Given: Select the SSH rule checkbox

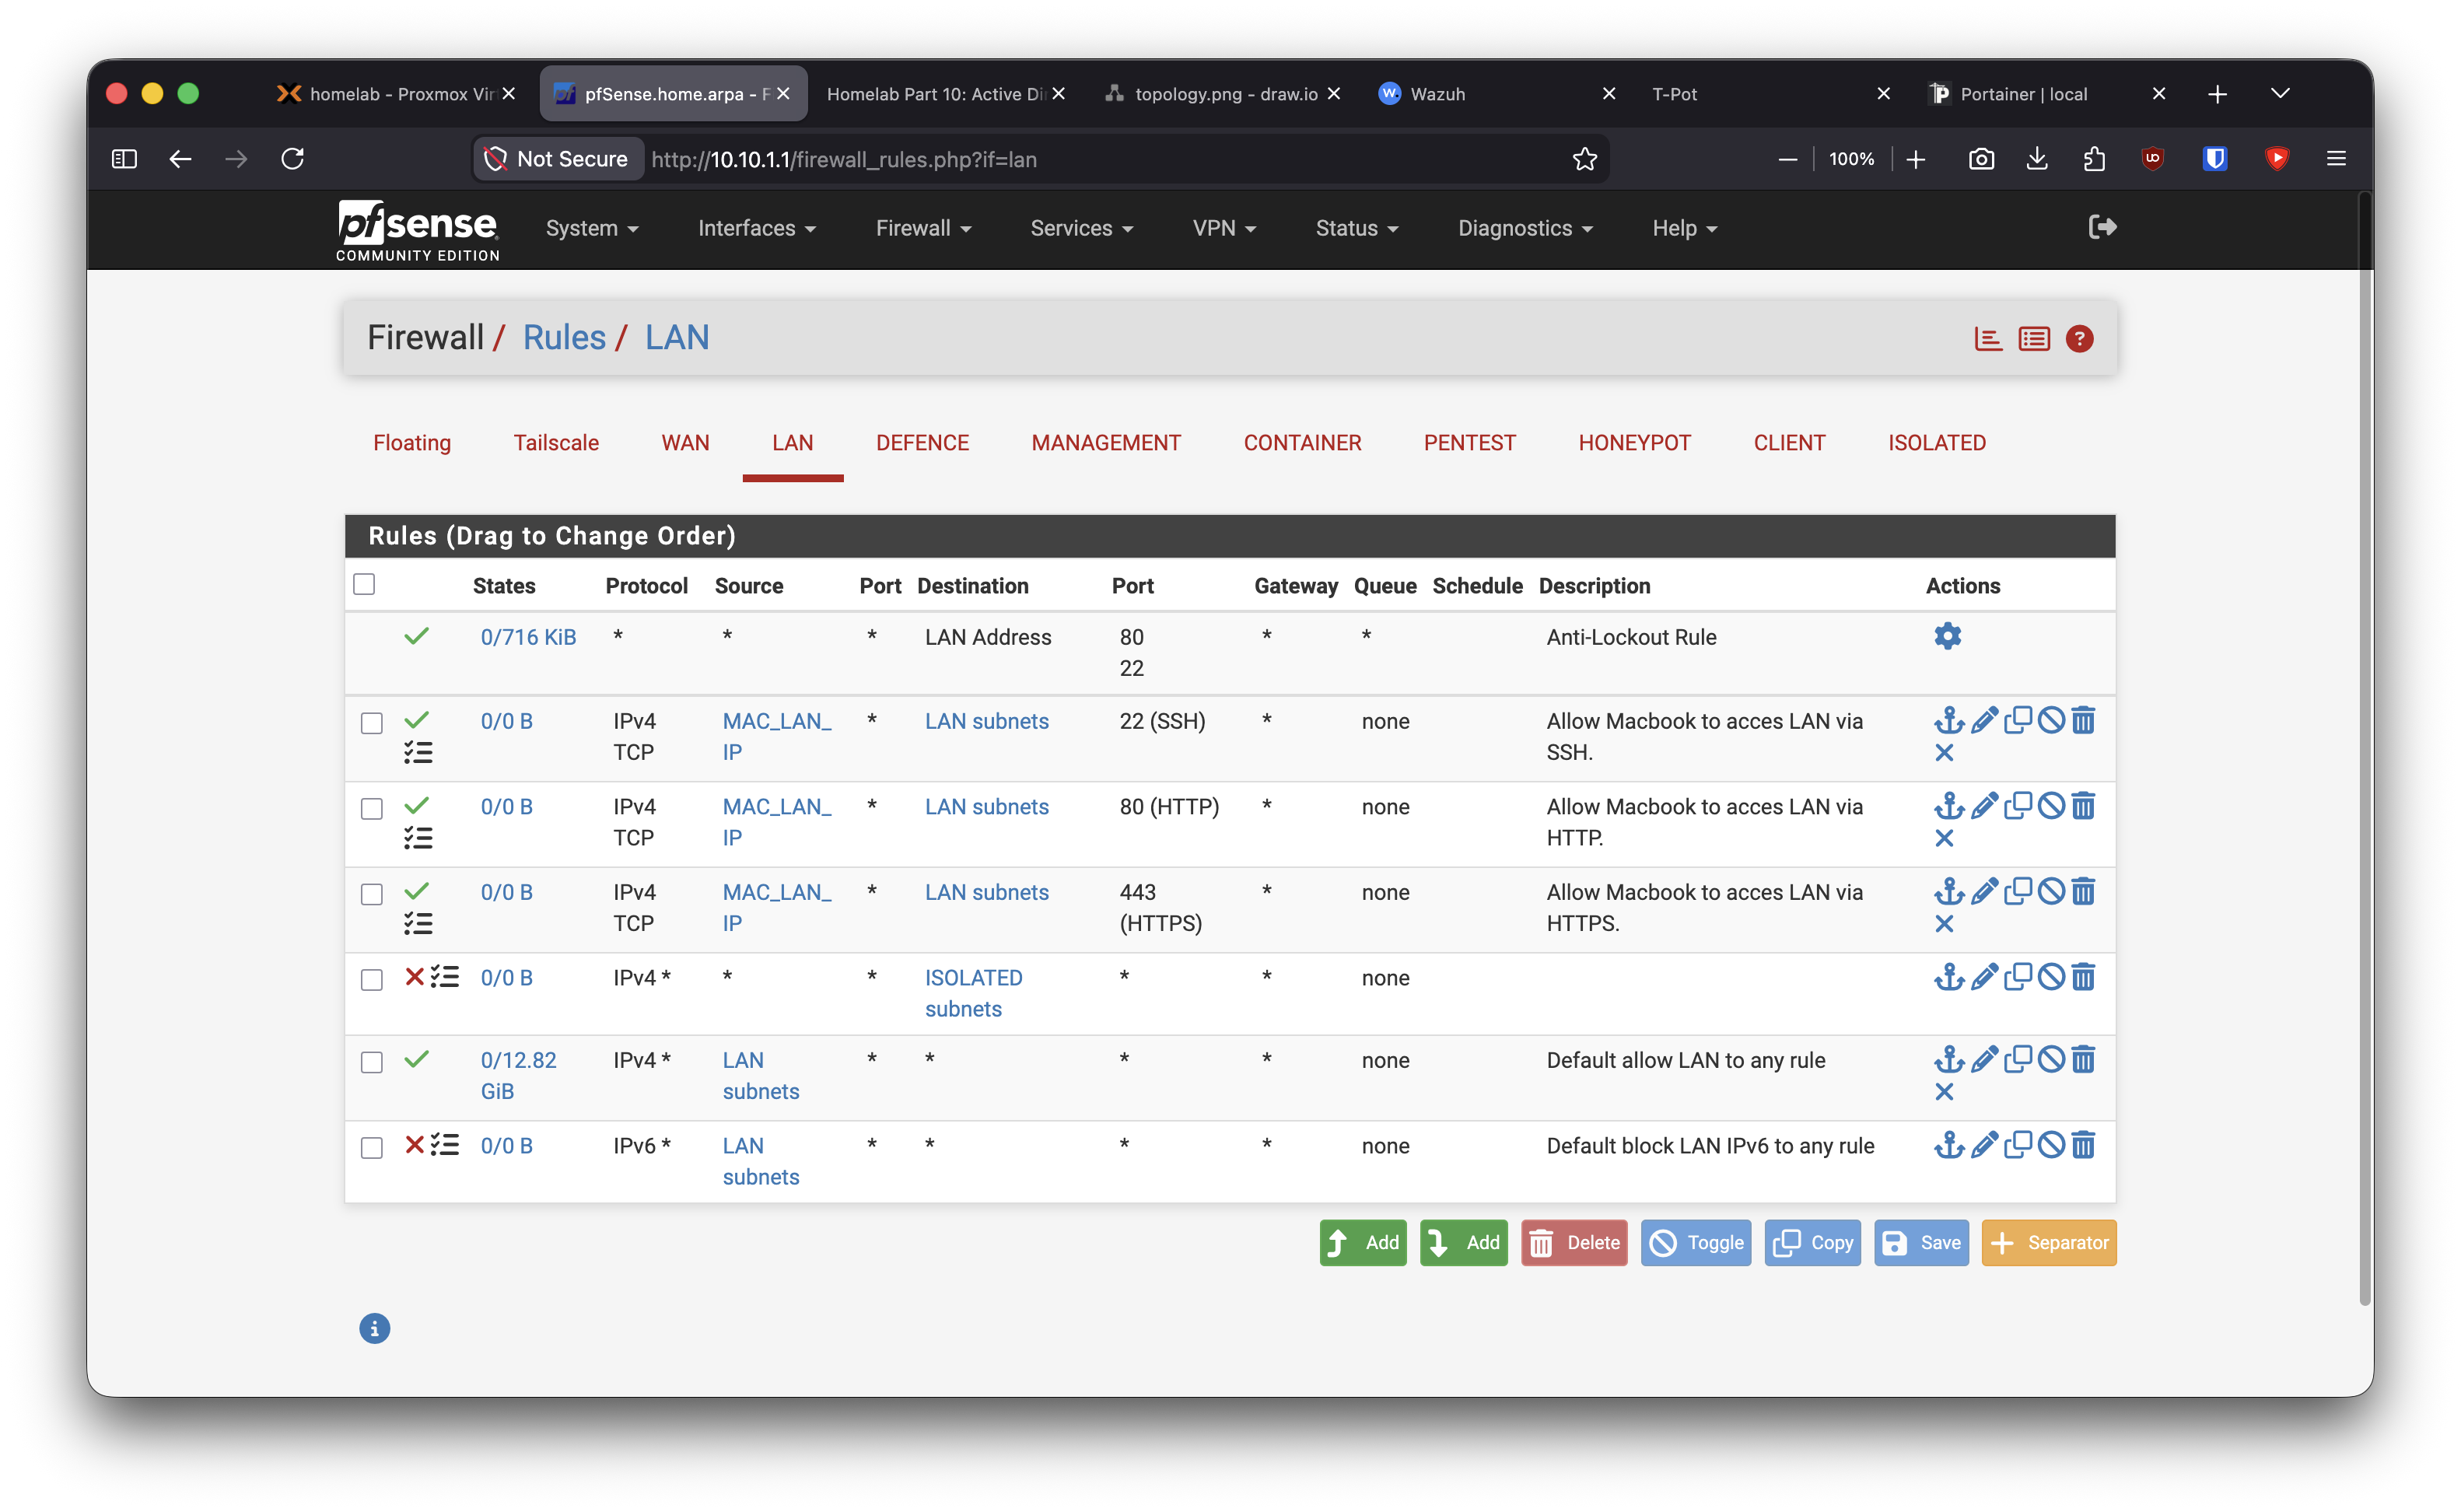Looking at the screenshot, I should (371, 723).
